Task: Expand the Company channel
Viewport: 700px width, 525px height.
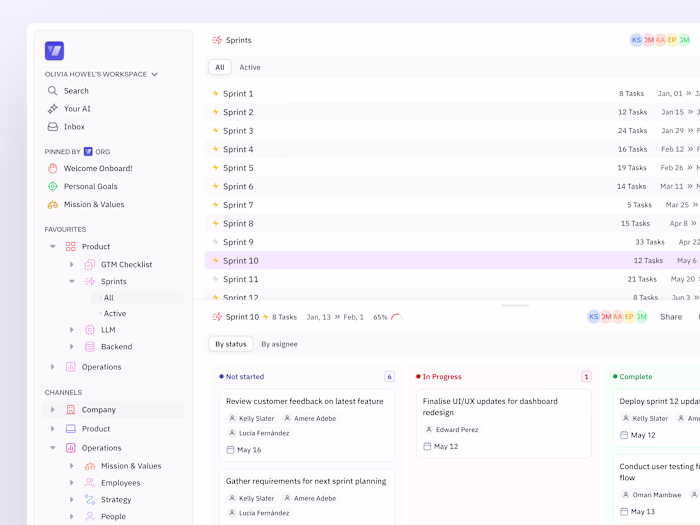Action: [53, 409]
